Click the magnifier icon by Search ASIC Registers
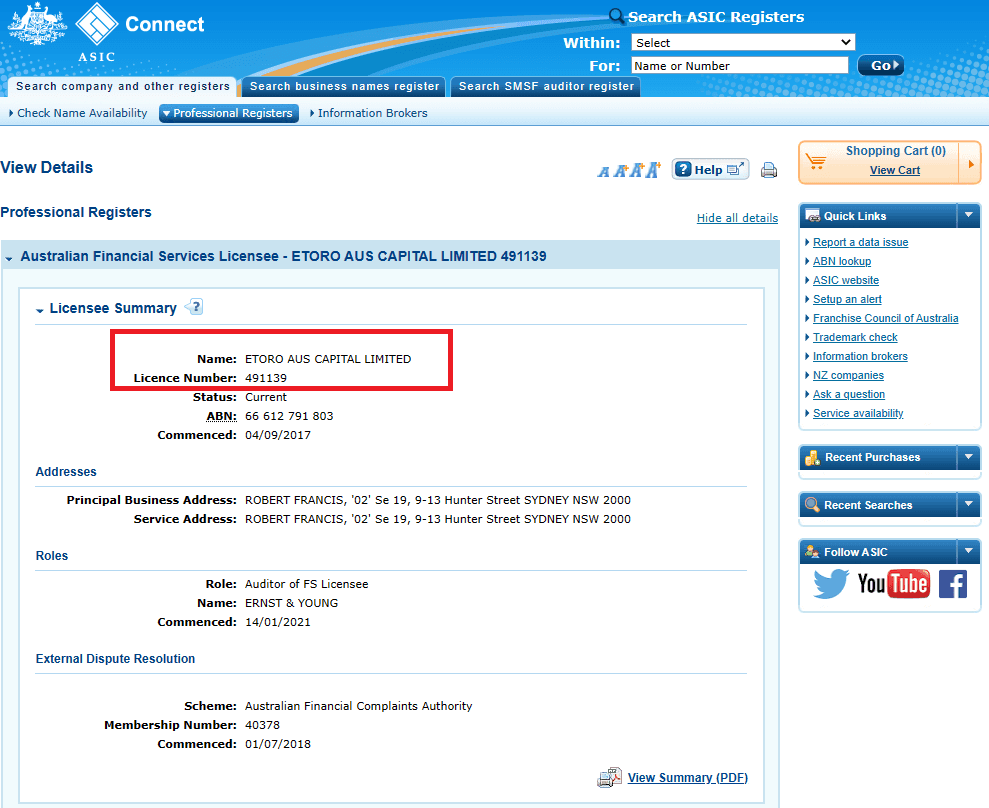Screen dimensions: 989x808 616,16
